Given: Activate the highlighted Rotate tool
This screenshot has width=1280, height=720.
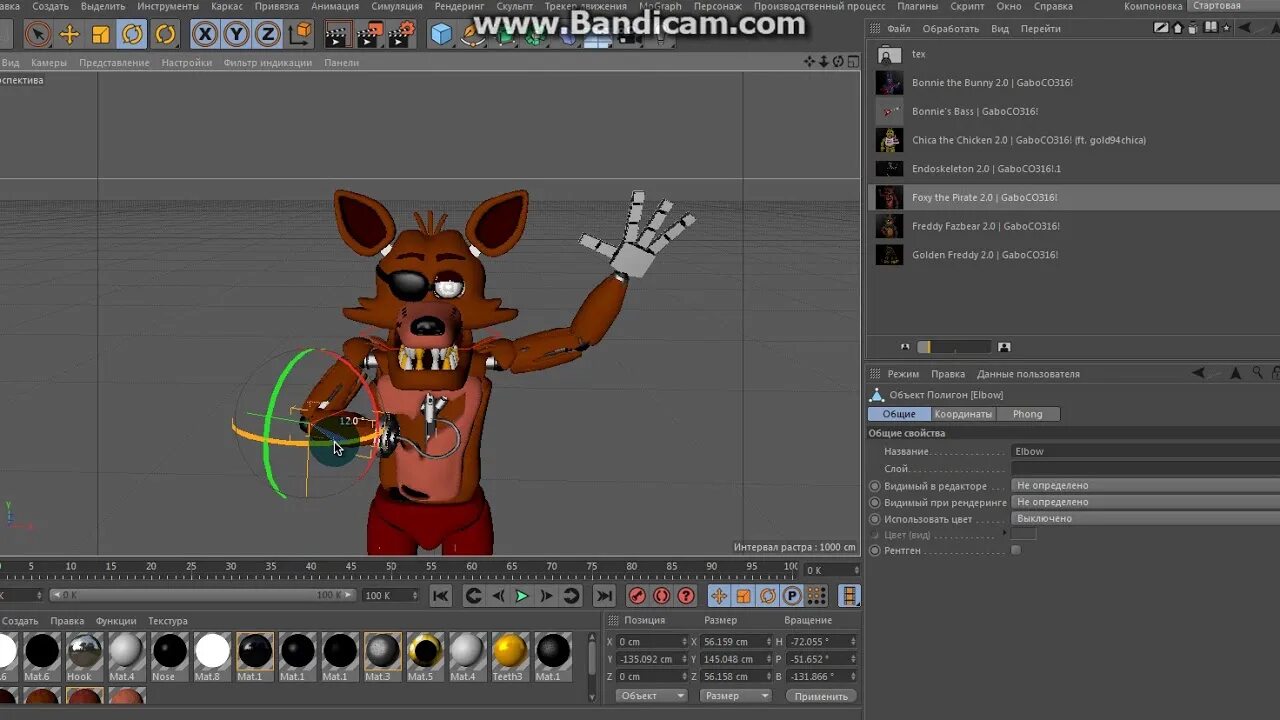Looking at the screenshot, I should pyautogui.click(x=132, y=35).
